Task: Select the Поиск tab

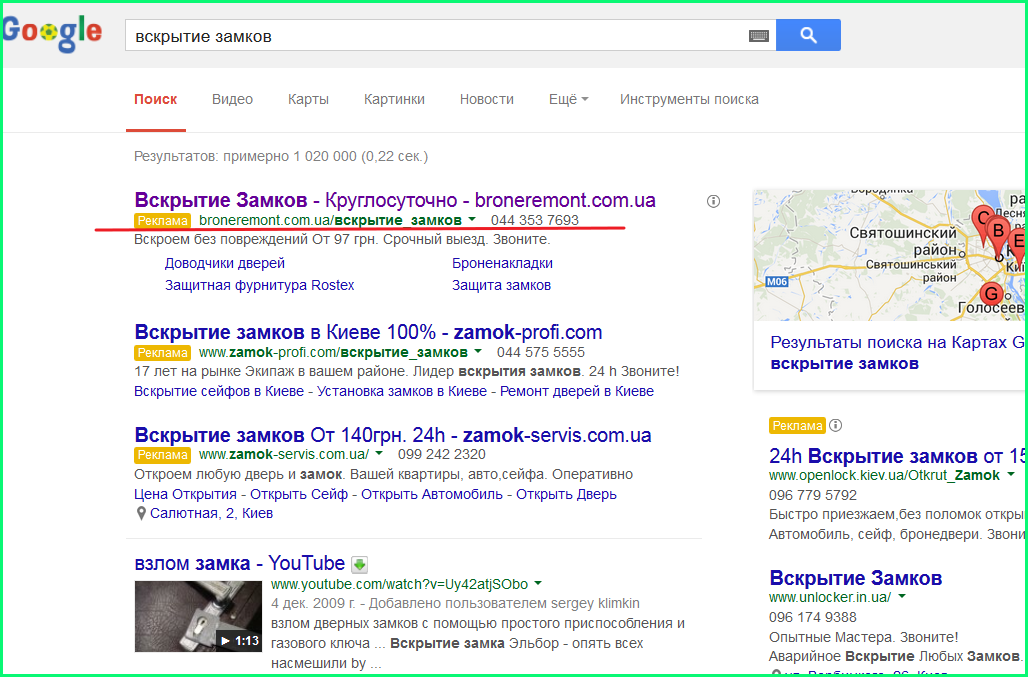Action: point(156,100)
